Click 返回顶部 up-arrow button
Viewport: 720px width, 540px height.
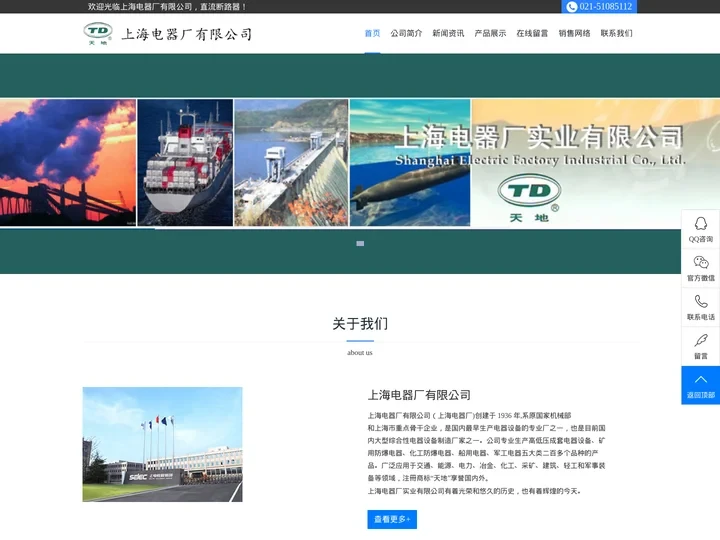[x=701, y=385]
